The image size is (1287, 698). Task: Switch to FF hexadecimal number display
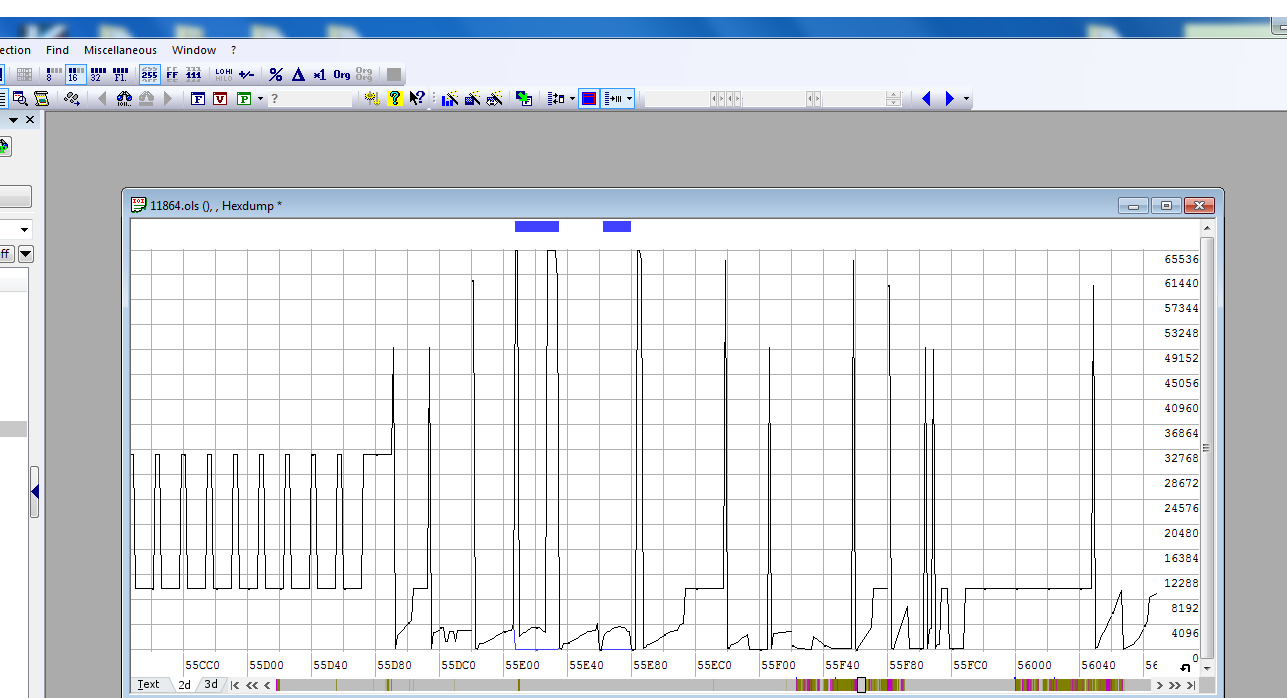pyautogui.click(x=172, y=74)
